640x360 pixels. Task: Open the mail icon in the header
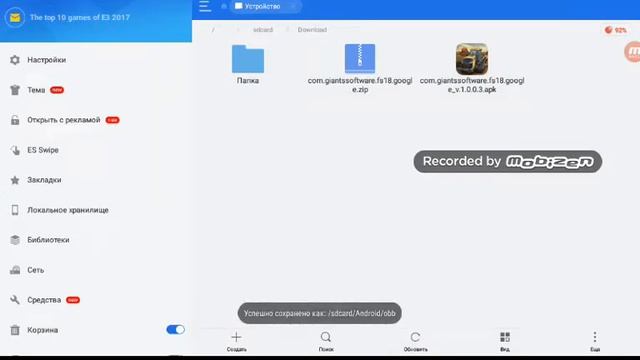click(x=15, y=18)
